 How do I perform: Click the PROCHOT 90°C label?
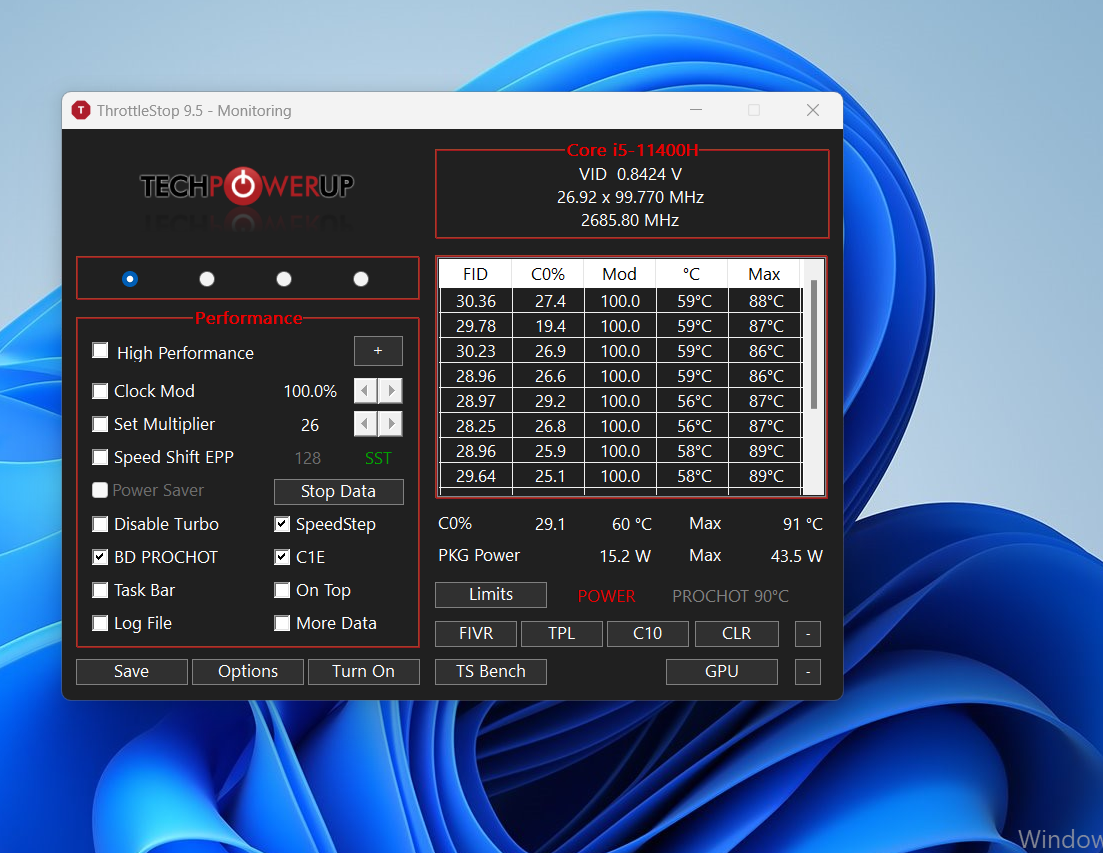[730, 596]
